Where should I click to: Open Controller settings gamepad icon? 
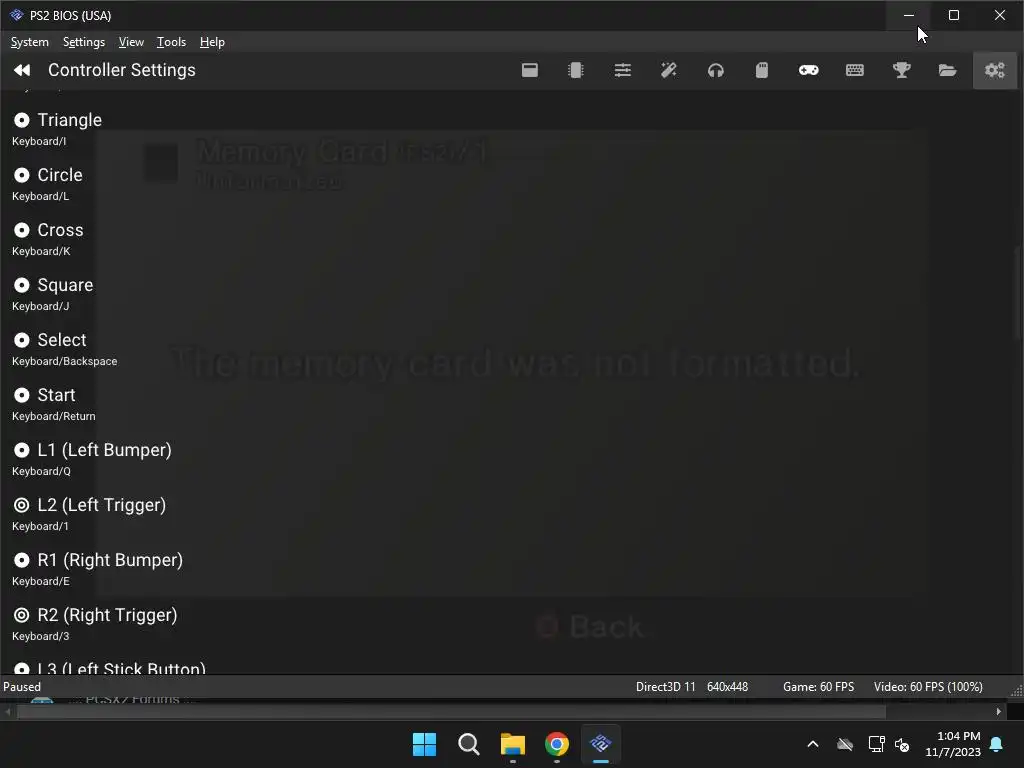[808, 70]
